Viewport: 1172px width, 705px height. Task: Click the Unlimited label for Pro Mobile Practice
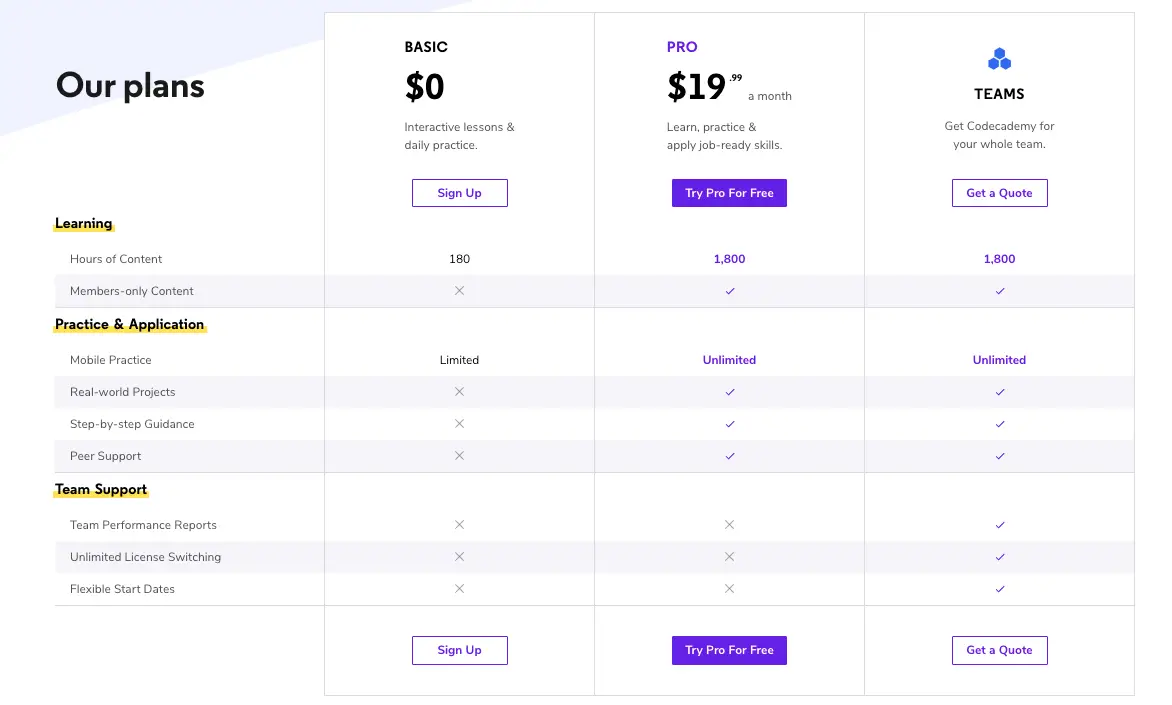coord(729,360)
